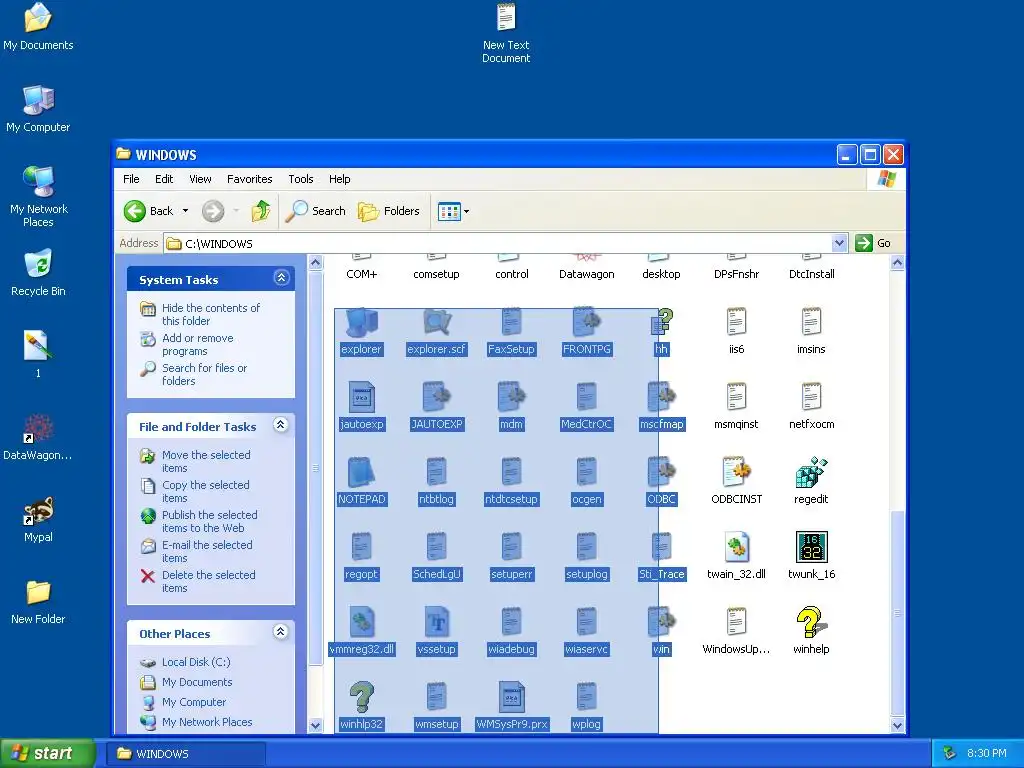Open the Edit menu
This screenshot has height=768, width=1024.
click(x=164, y=179)
